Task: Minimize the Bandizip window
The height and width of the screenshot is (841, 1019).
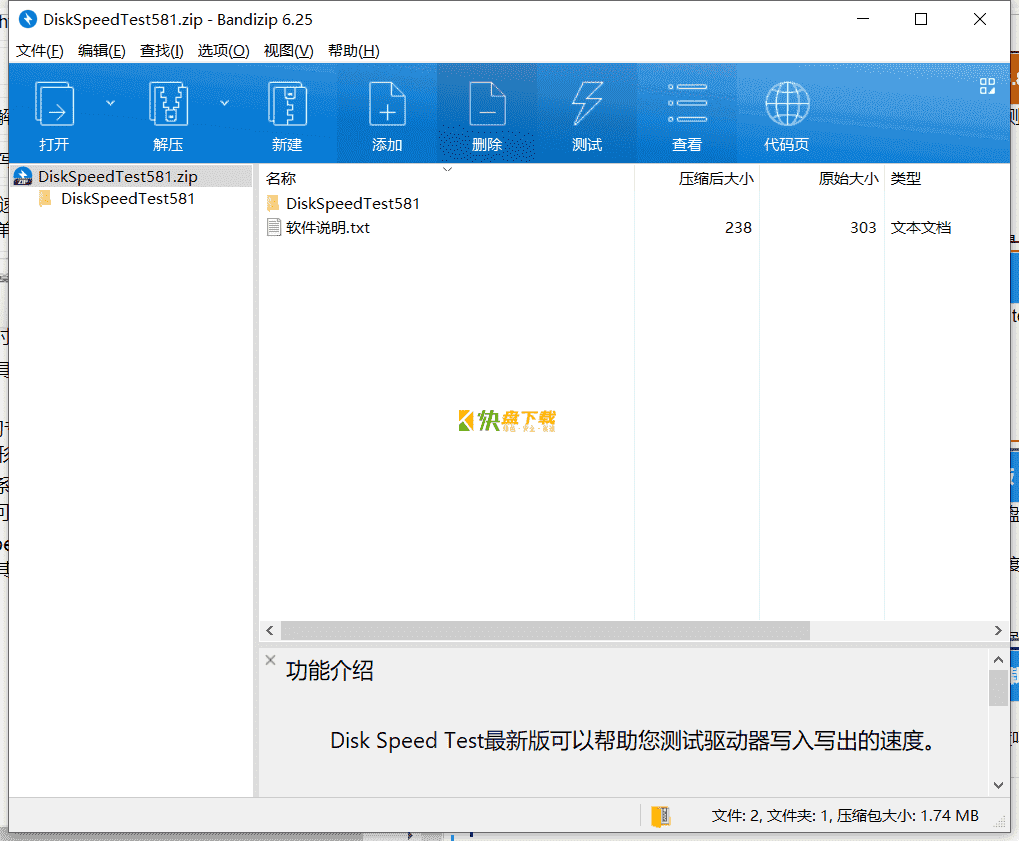Action: [x=863, y=19]
